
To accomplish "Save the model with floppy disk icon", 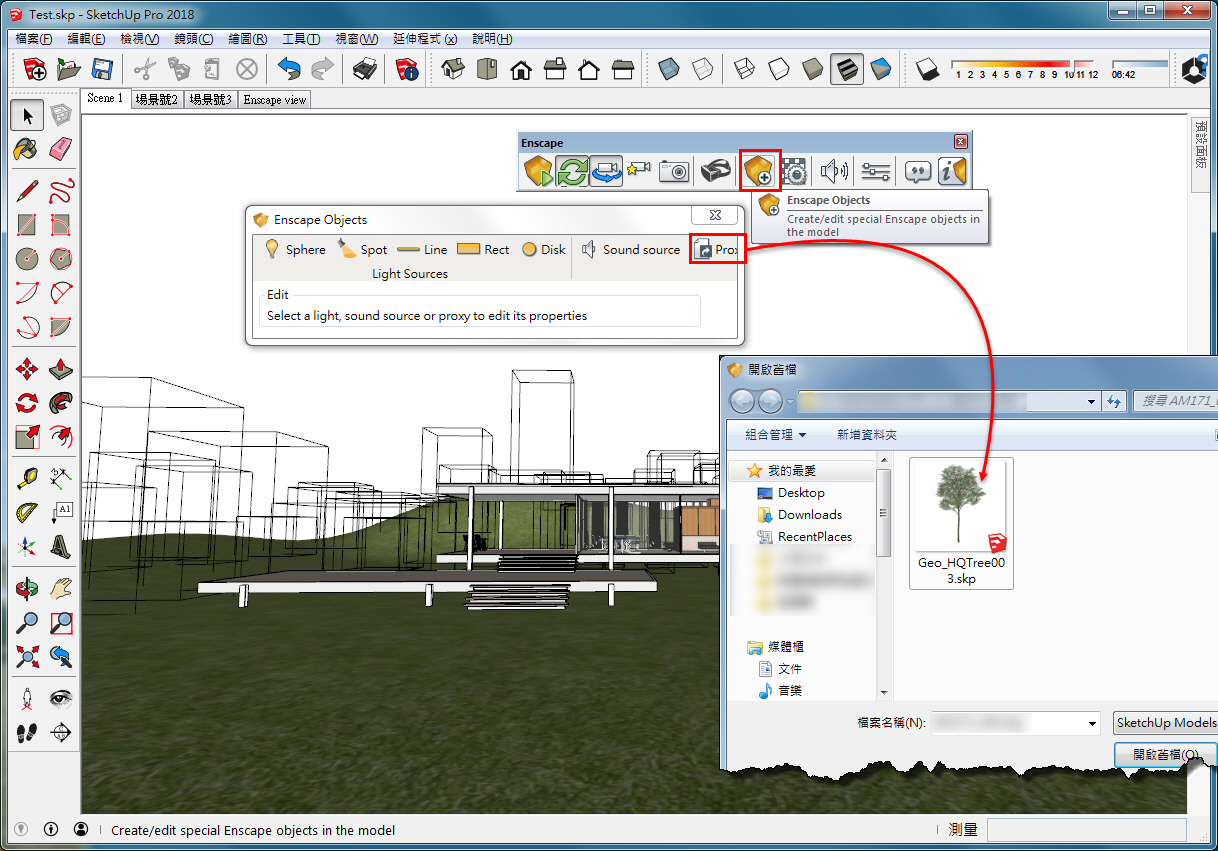I will click(102, 69).
